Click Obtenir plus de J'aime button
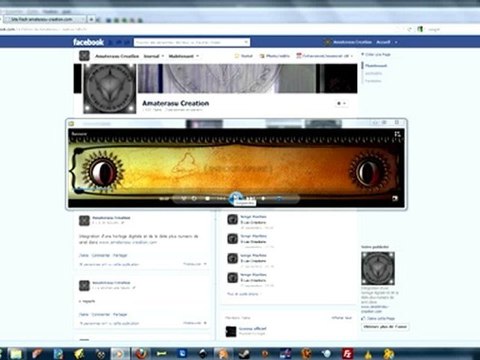This screenshot has width=480, height=360. click(x=385, y=327)
